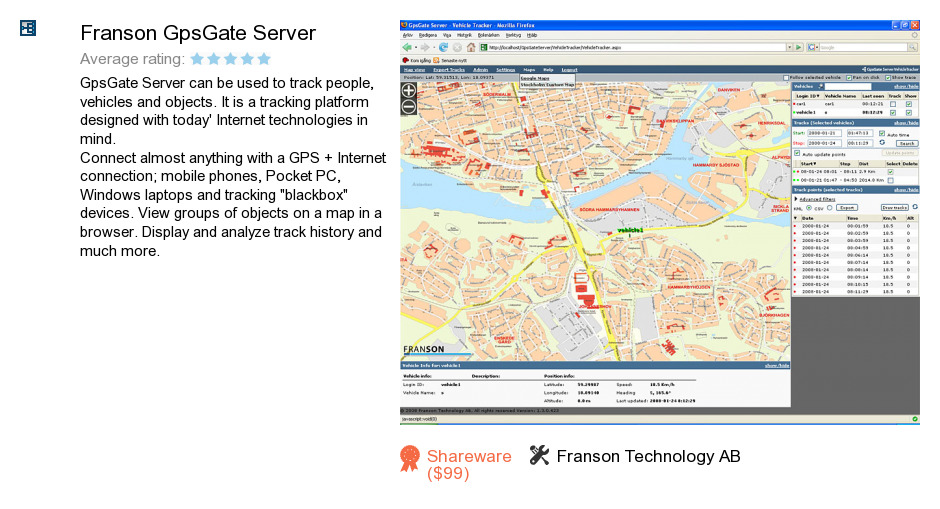Uncheck the Track box for vehicle1
The width and height of the screenshot is (940, 509).
[x=893, y=113]
